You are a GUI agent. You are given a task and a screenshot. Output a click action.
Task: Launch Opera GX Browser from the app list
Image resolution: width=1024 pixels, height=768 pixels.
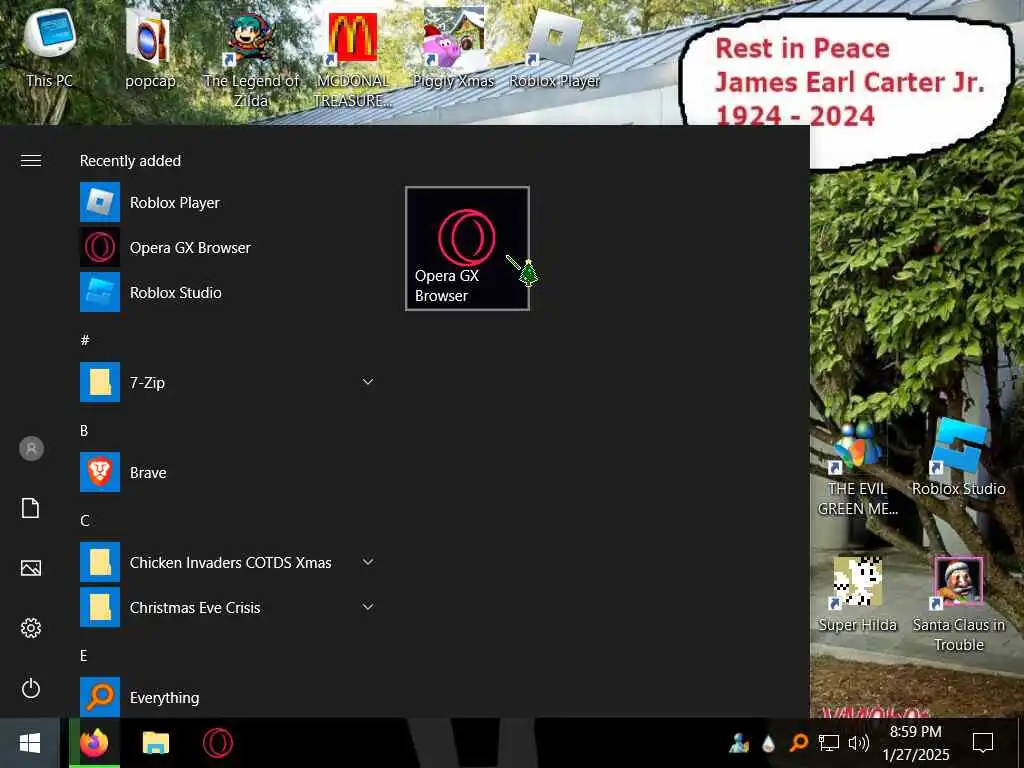coord(228,248)
